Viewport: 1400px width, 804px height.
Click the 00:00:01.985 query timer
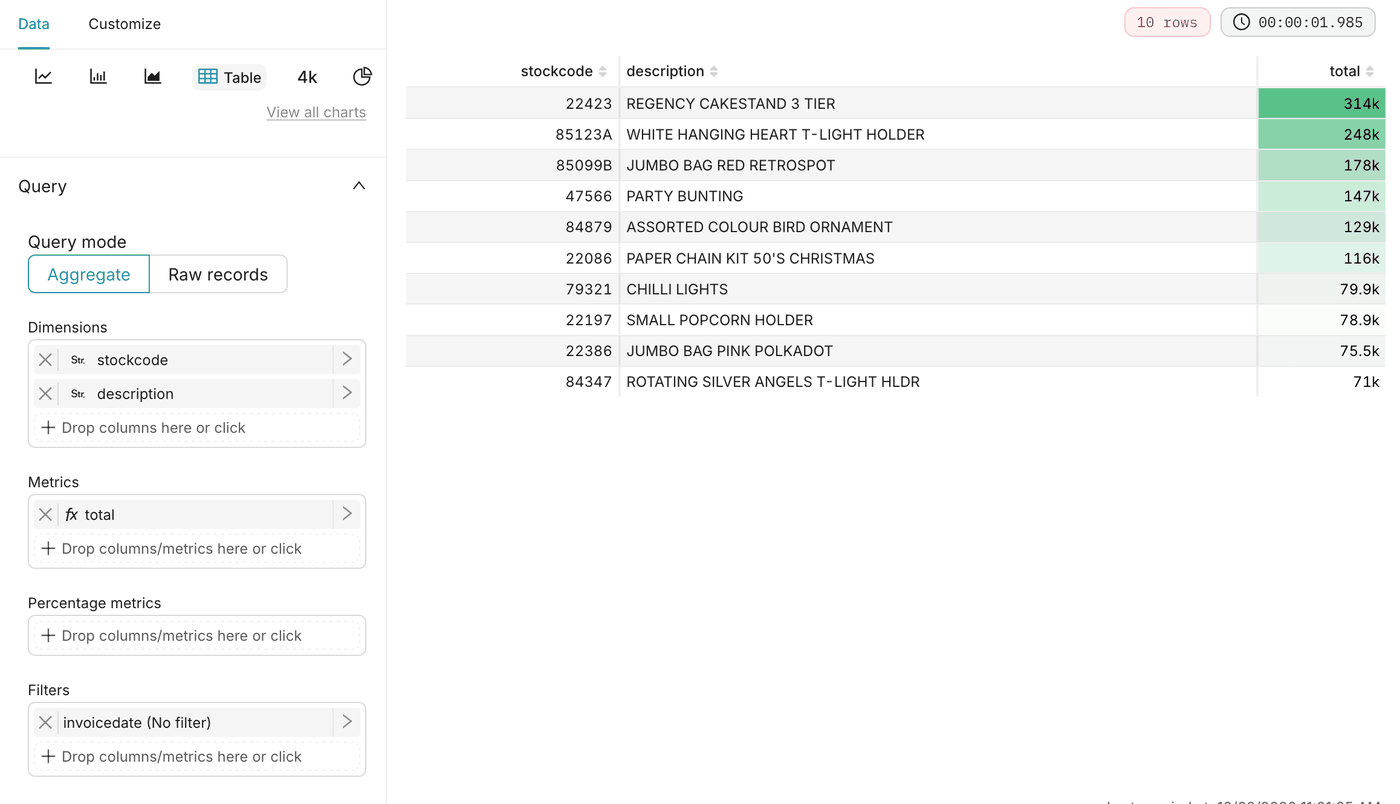[1298, 22]
